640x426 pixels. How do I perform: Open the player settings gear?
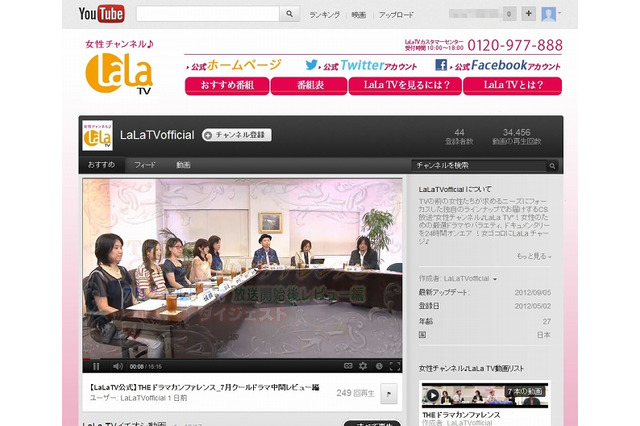coord(363,366)
